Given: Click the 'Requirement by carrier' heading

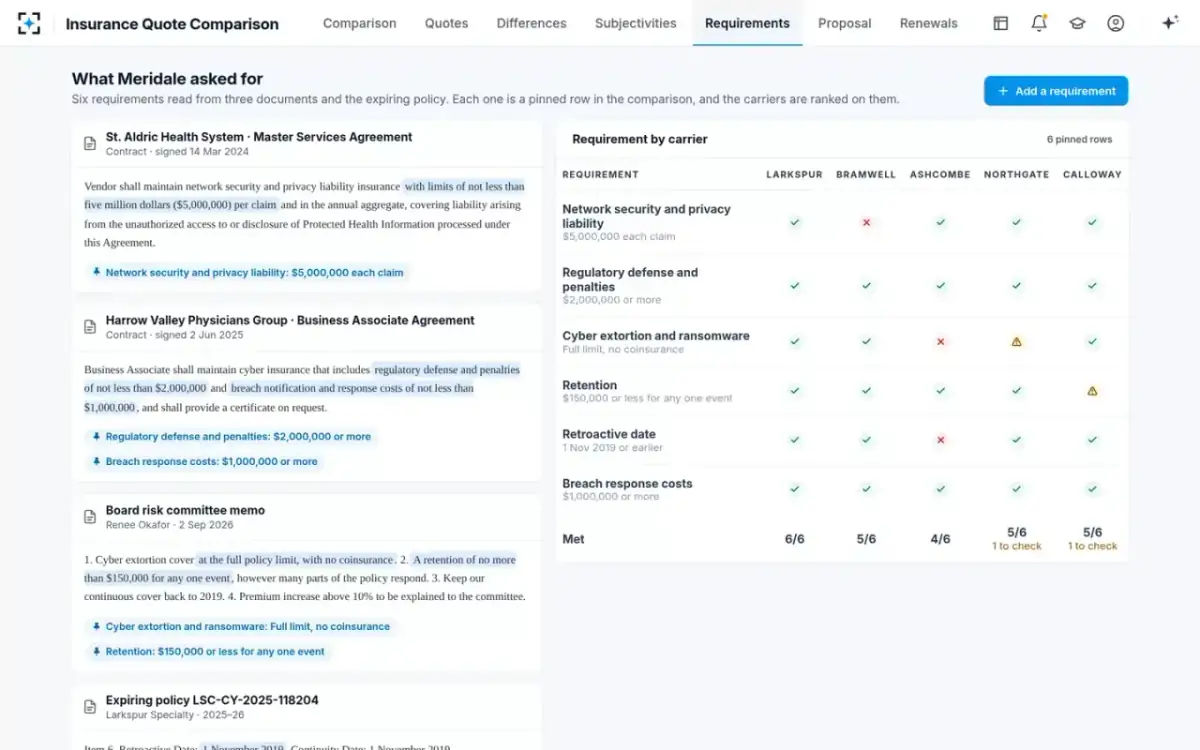Looking at the screenshot, I should click(640, 140).
